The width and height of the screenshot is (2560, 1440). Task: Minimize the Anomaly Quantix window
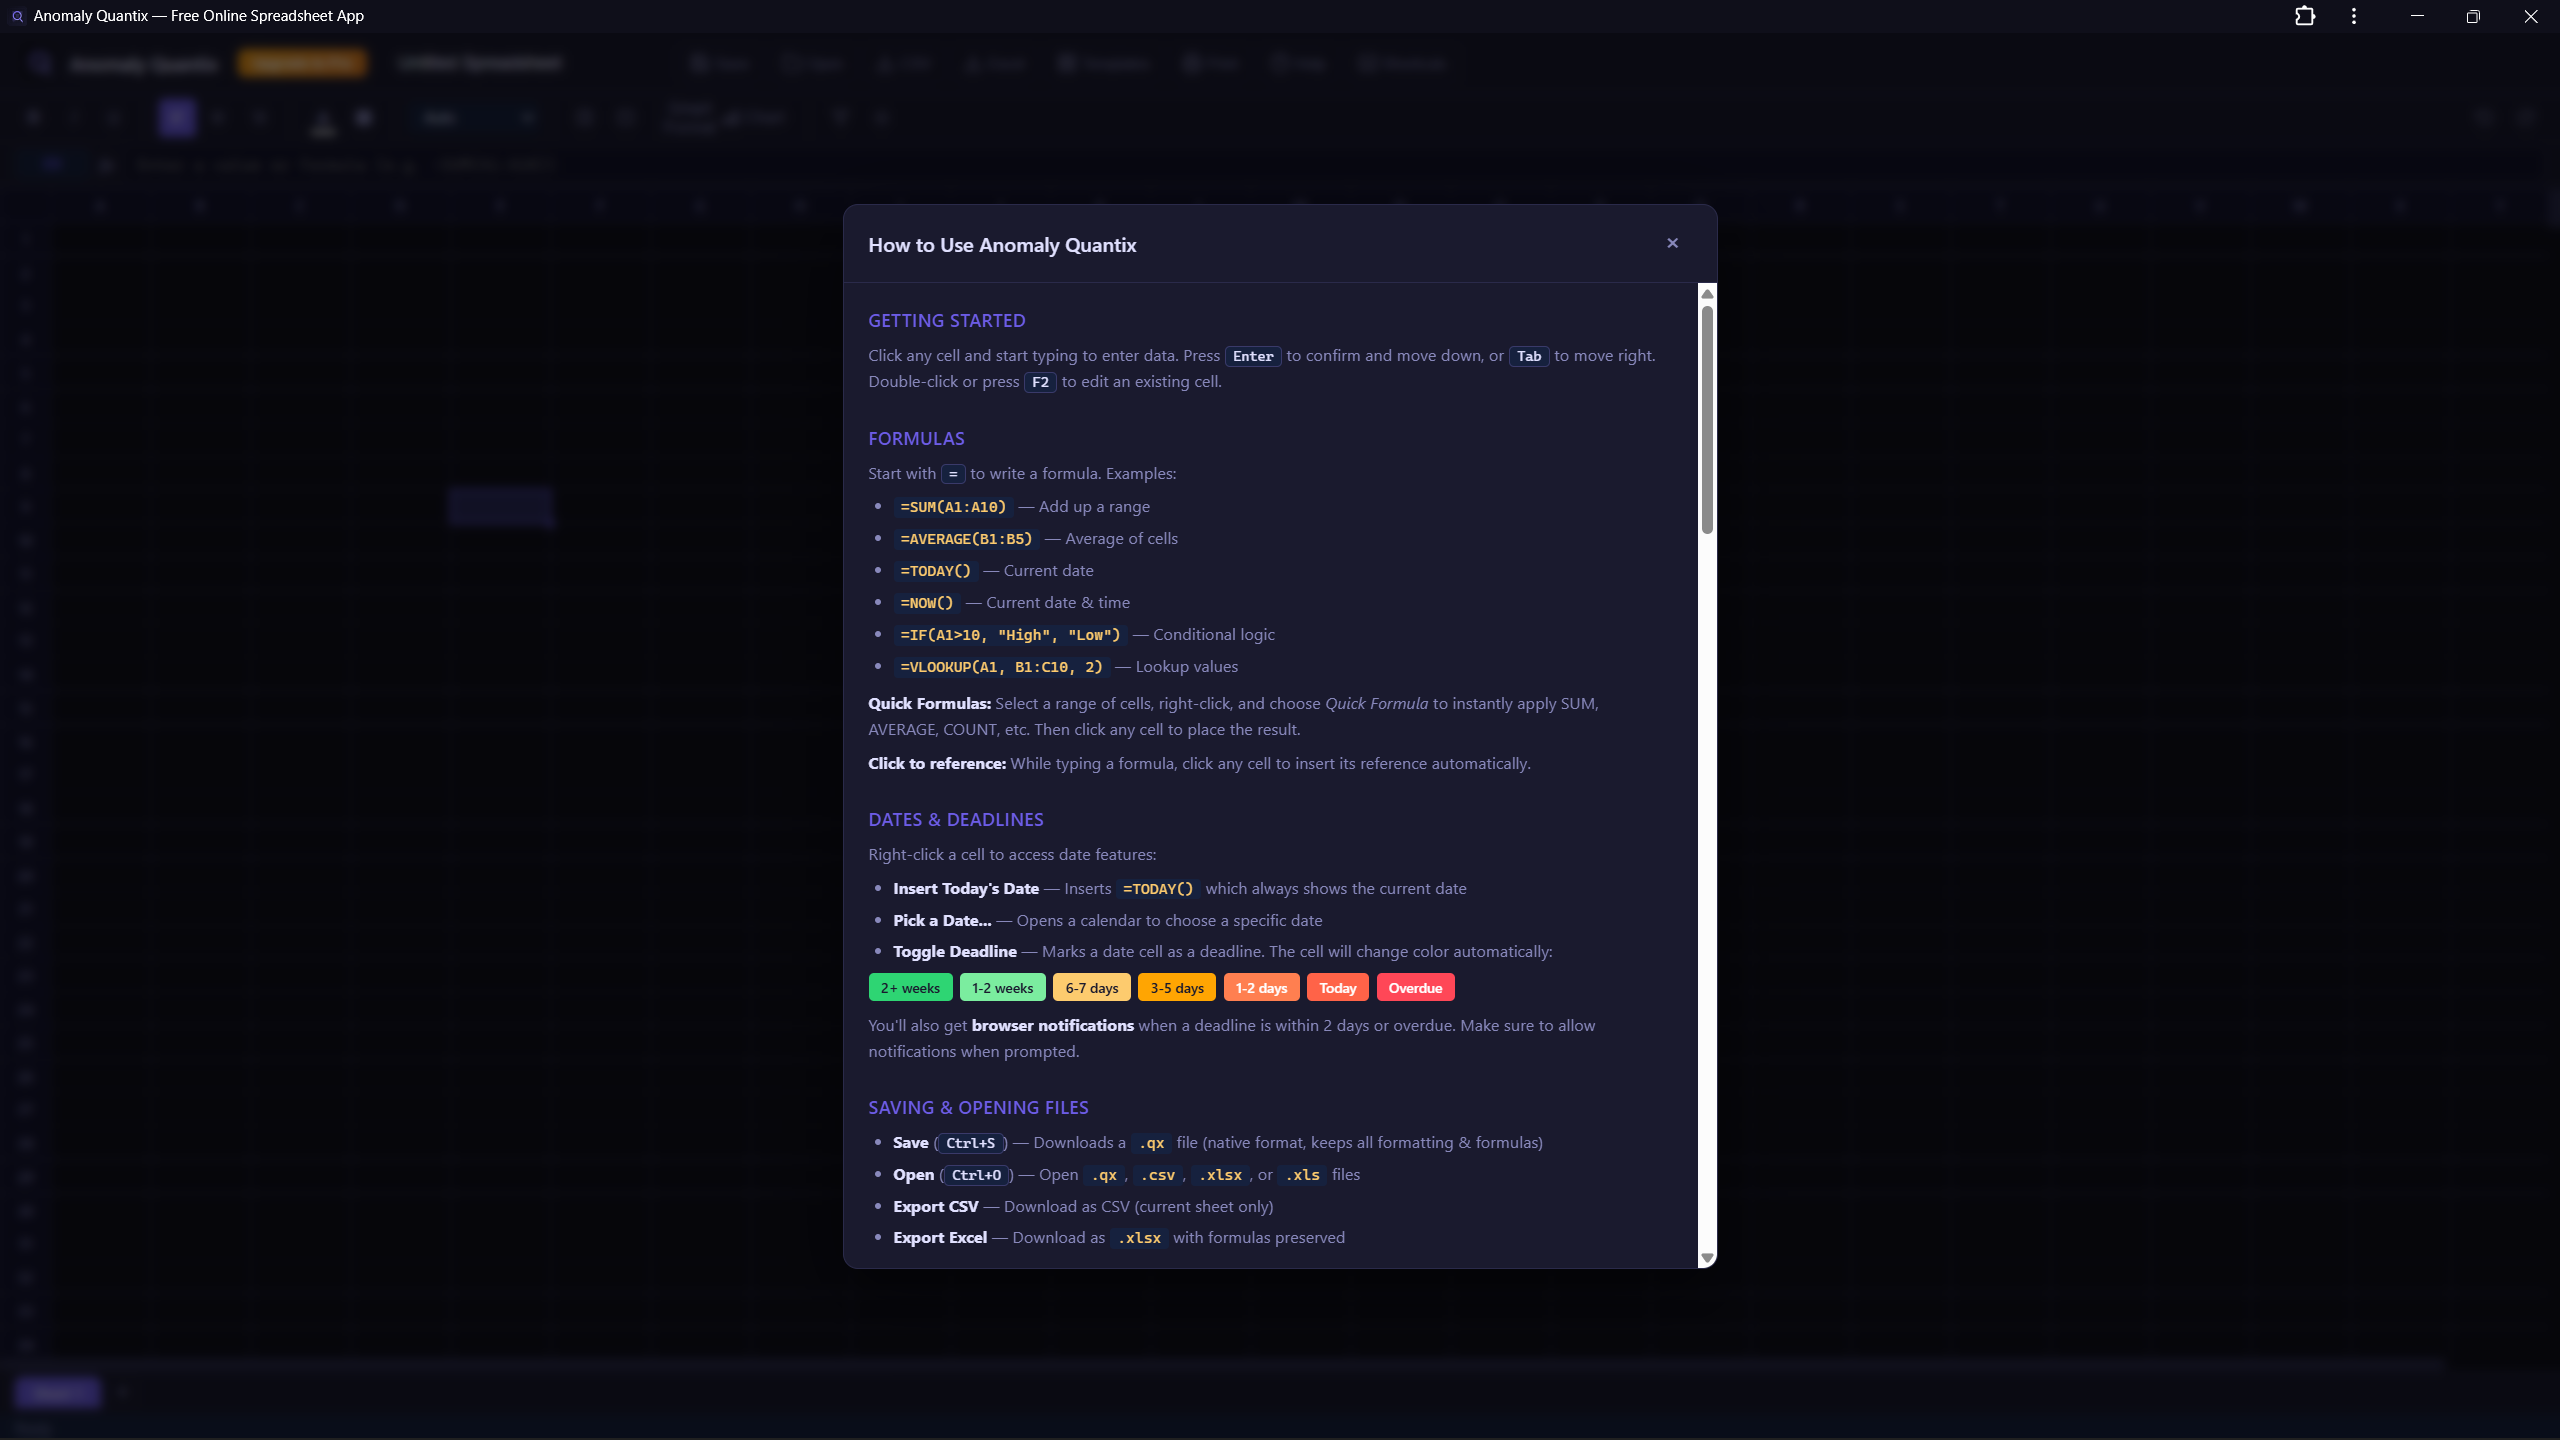point(2417,16)
